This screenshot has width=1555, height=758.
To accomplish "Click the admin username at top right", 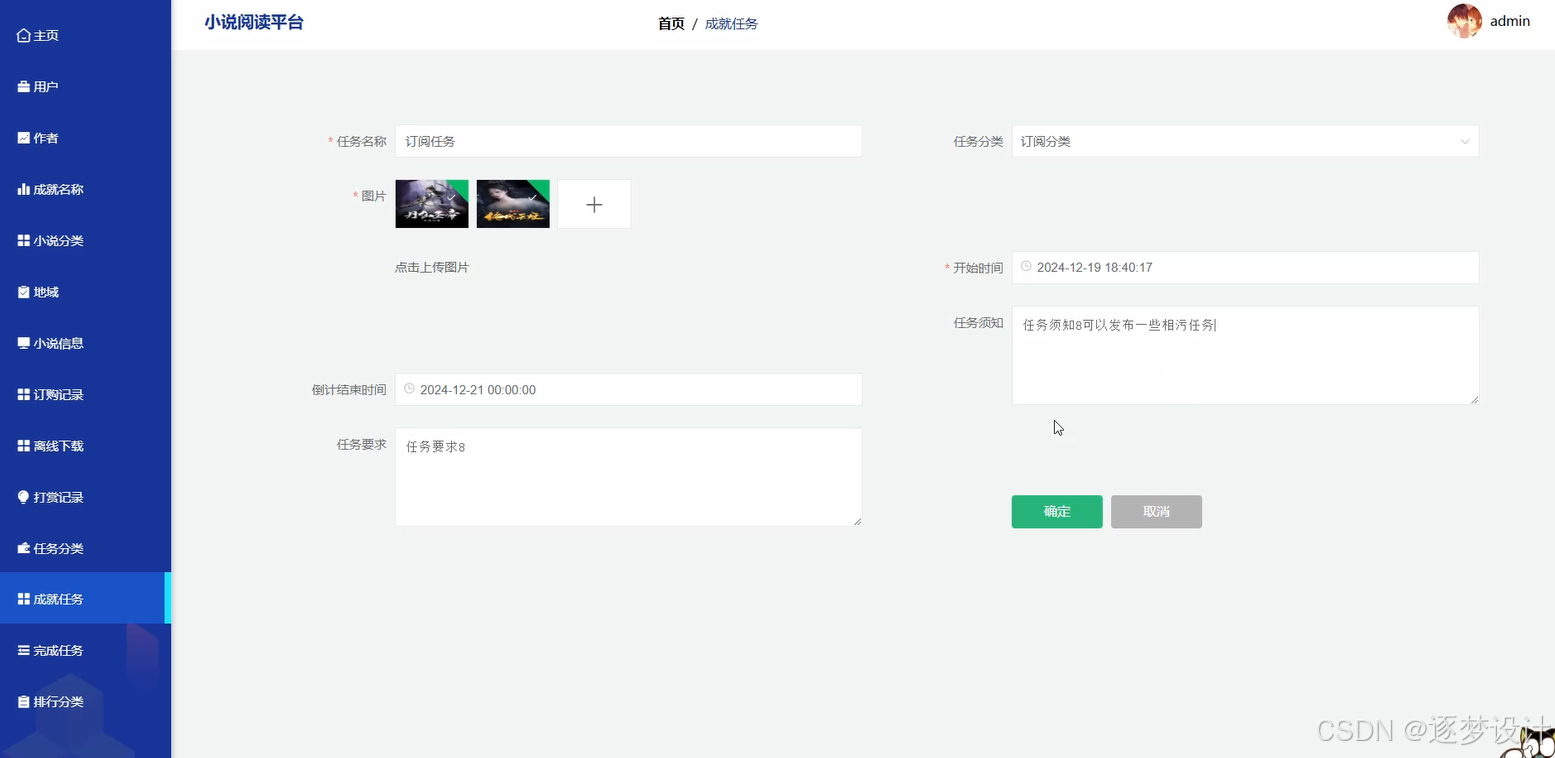I will pos(1510,21).
